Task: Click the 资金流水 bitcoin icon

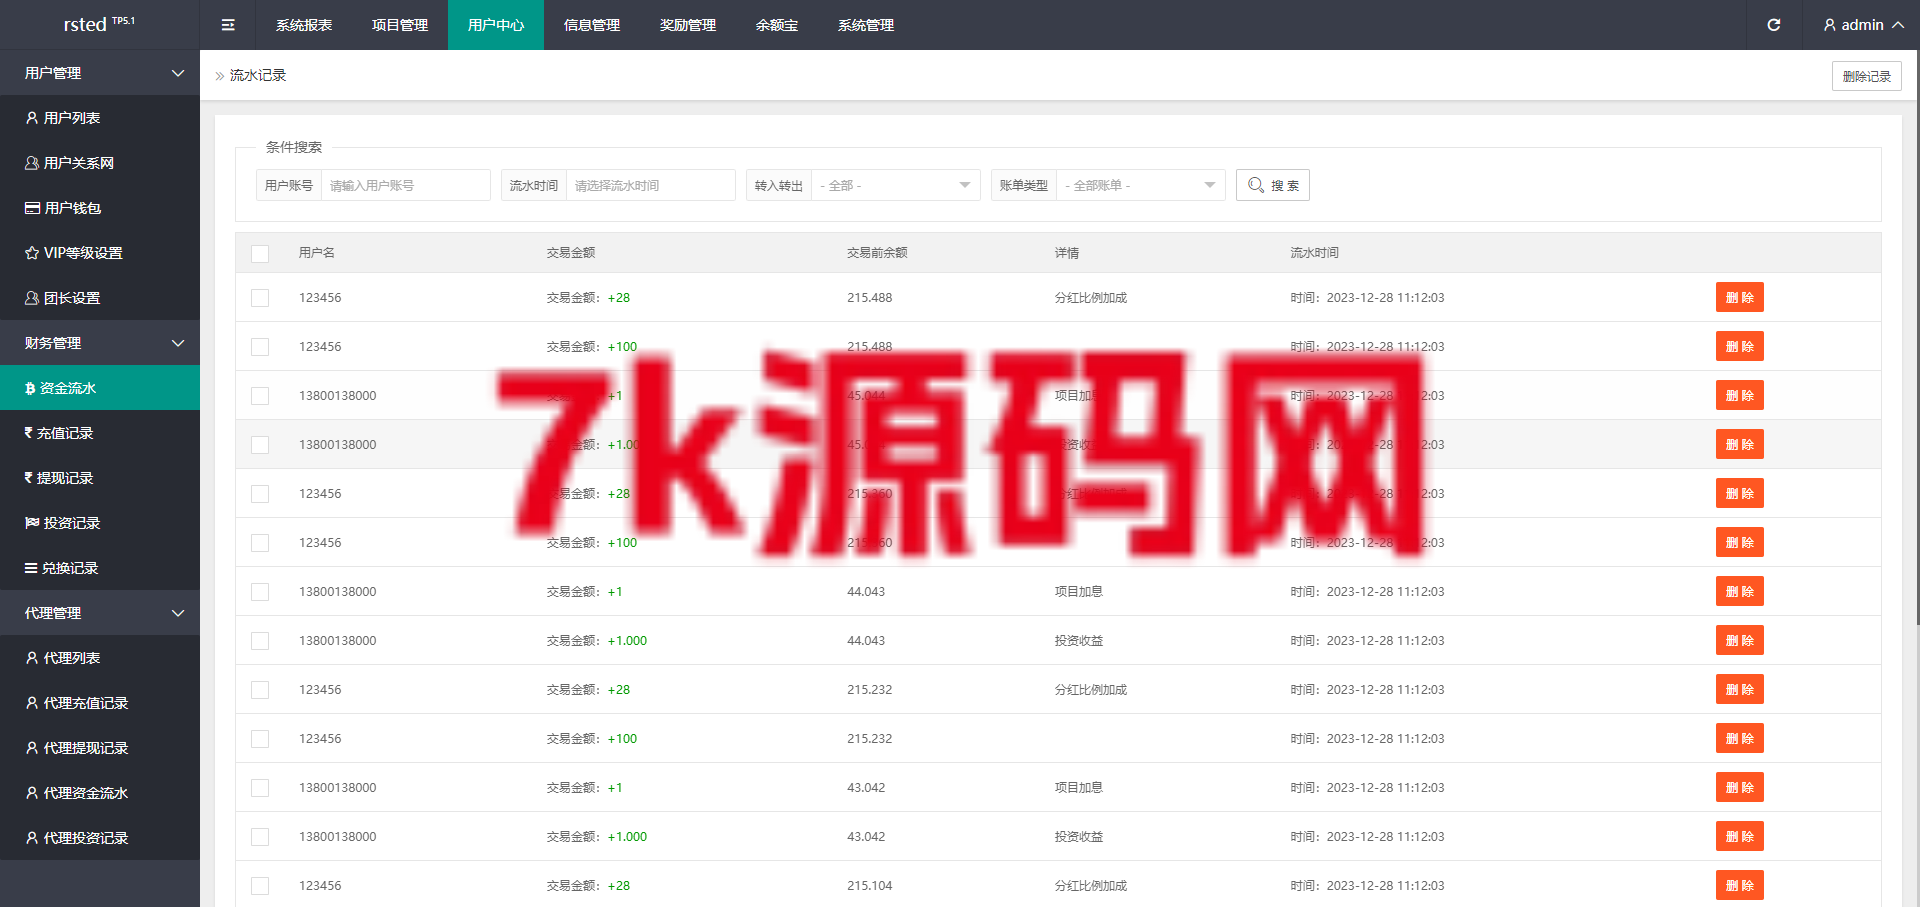Action: coord(30,388)
